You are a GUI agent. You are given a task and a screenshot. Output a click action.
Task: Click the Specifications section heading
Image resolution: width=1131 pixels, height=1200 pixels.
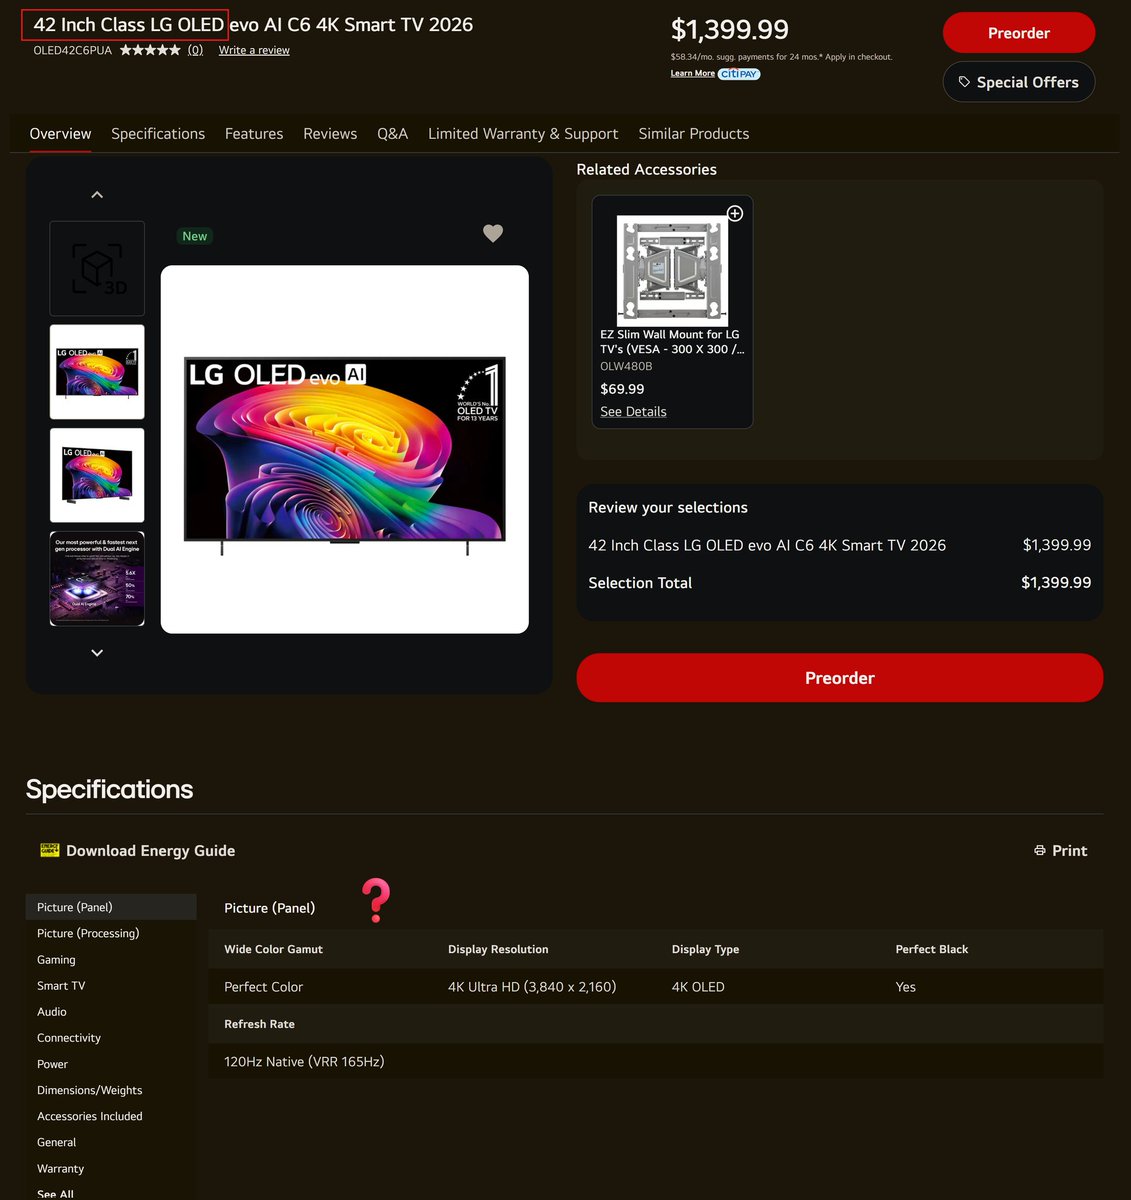coord(110,789)
